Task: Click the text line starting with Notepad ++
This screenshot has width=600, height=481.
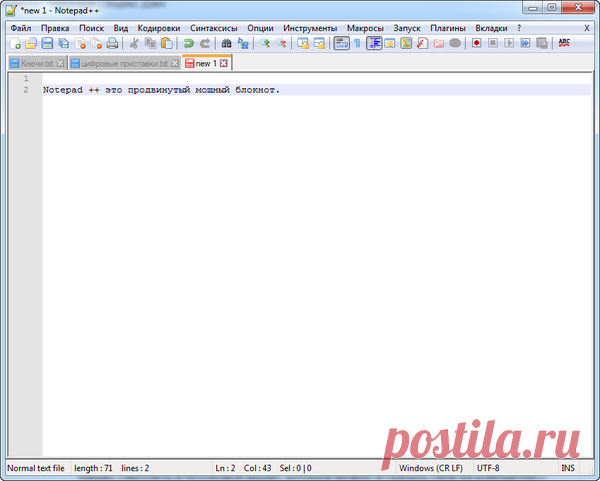Action: 161,90
